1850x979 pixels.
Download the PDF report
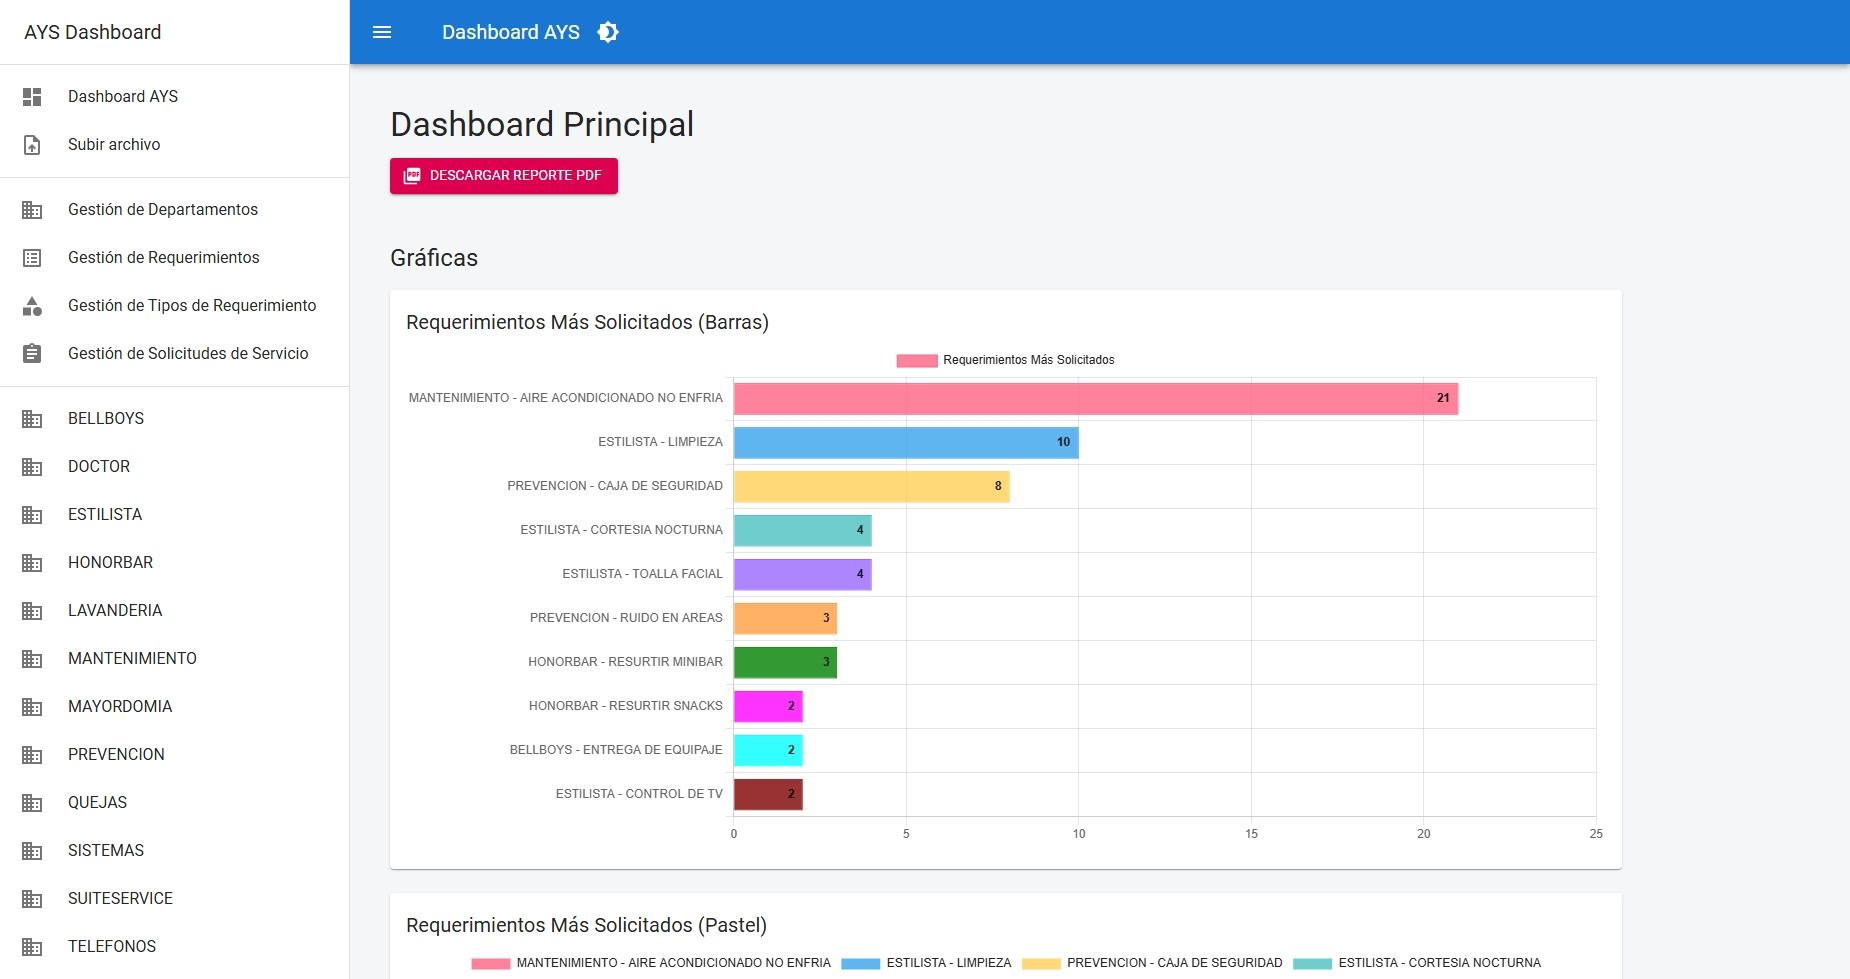[x=503, y=176]
